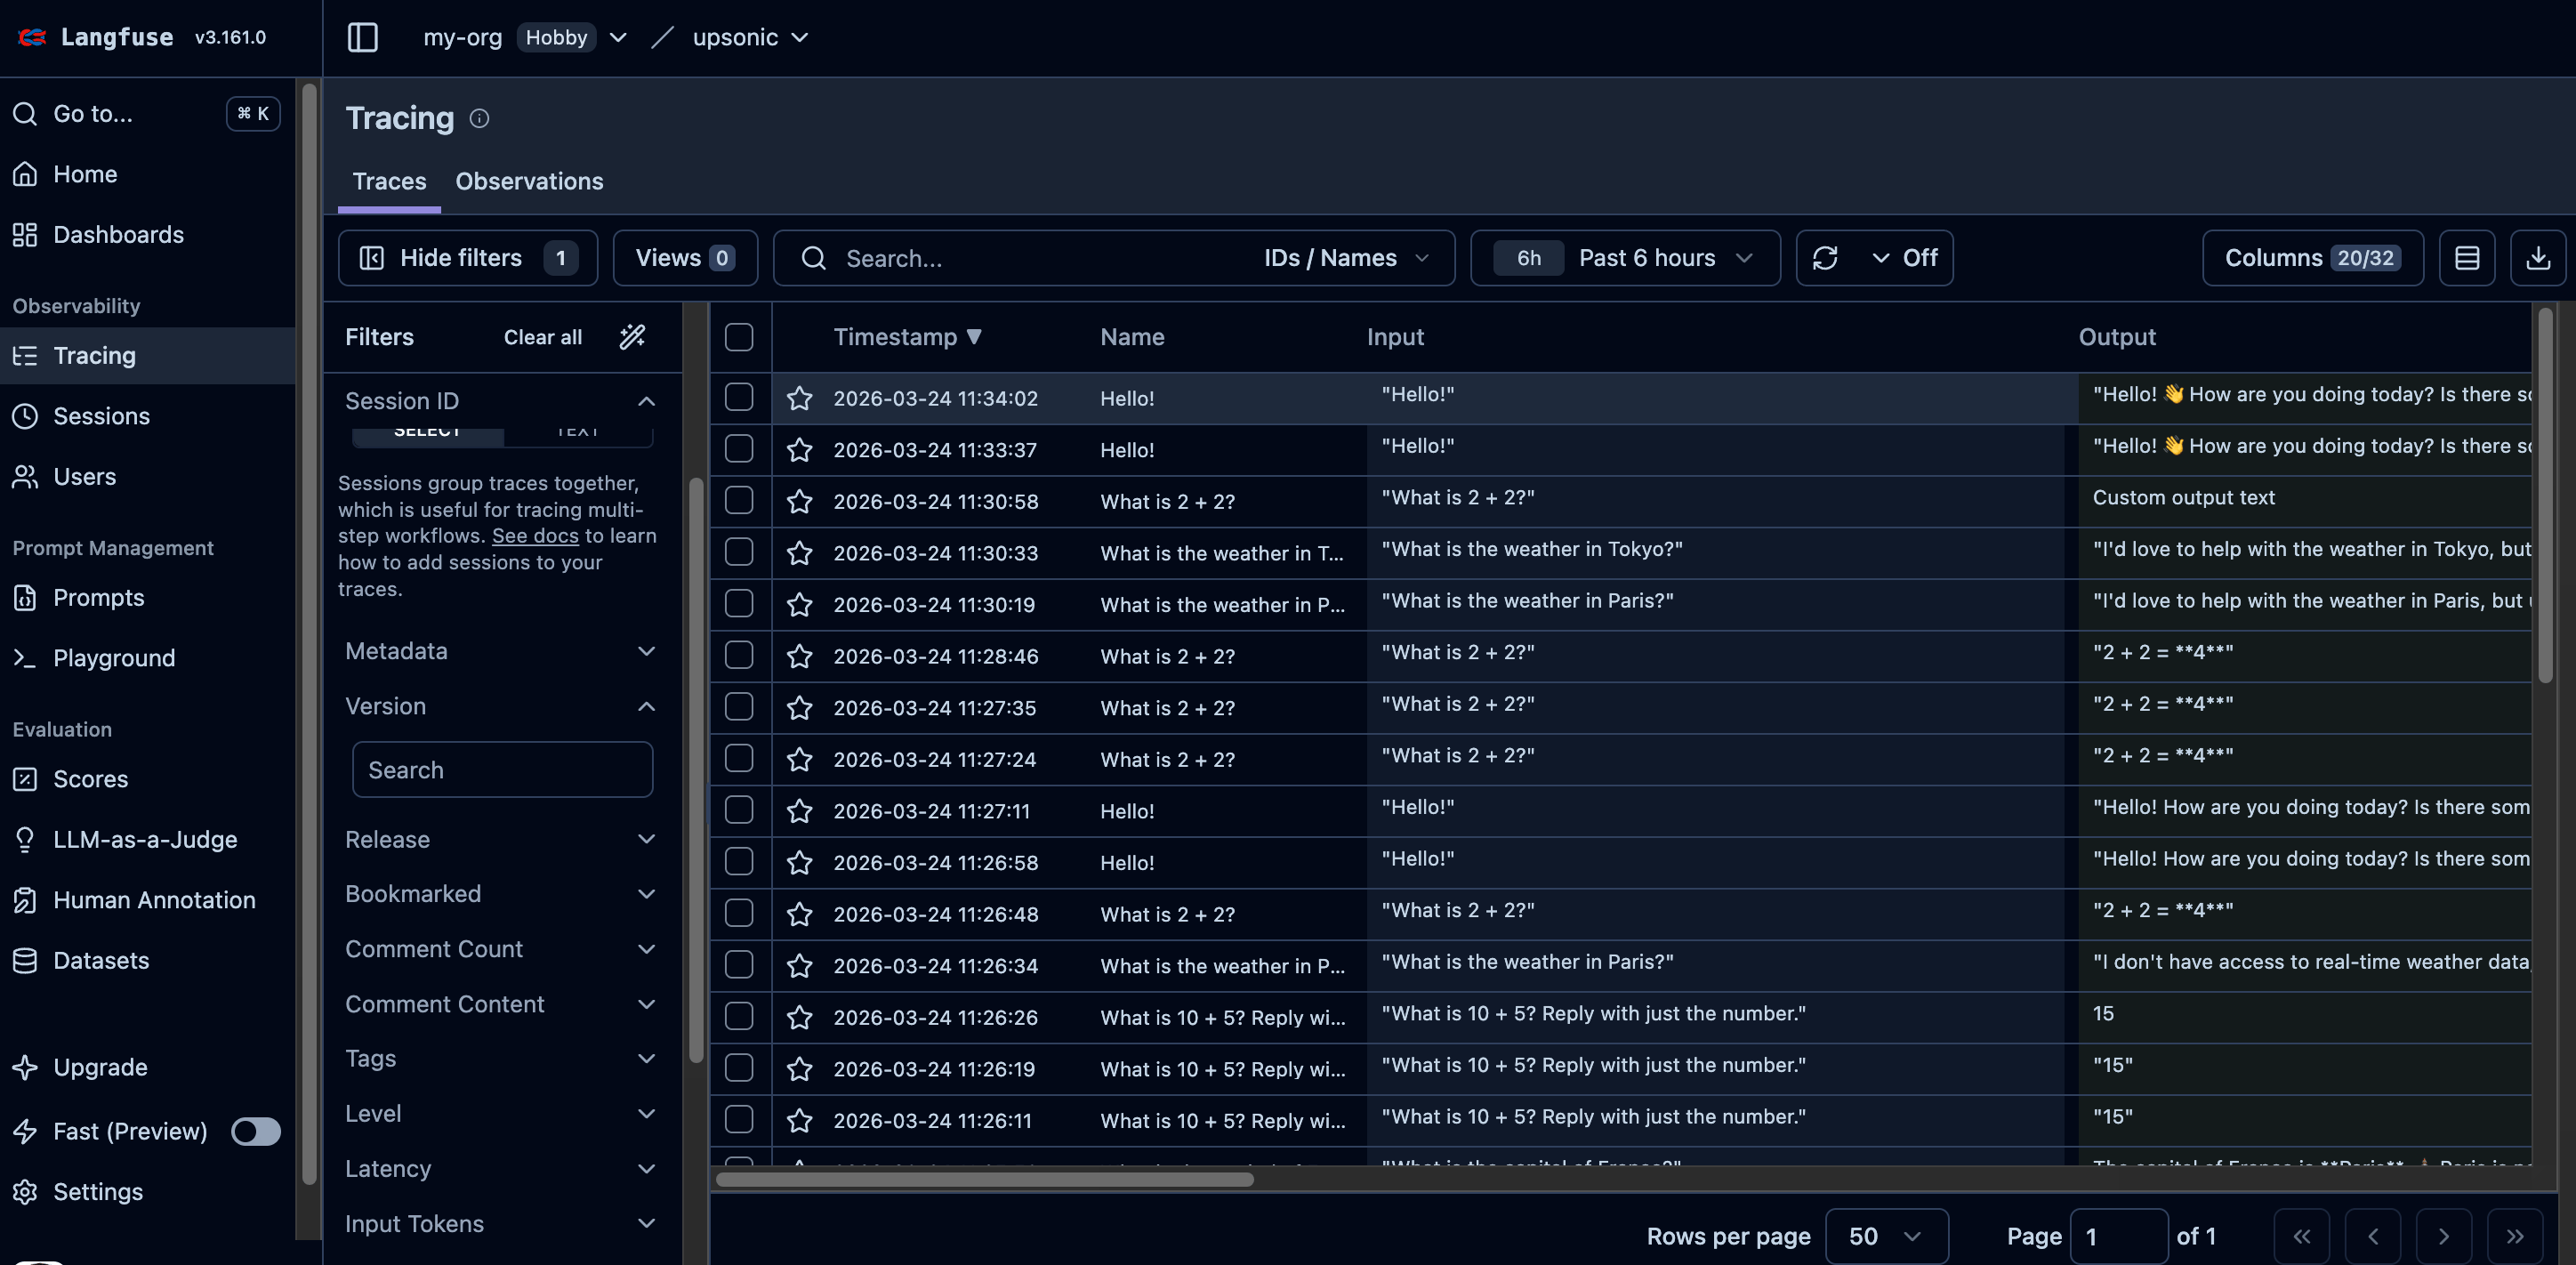Open Rows per page dropdown
Image resolution: width=2576 pixels, height=1265 pixels.
(x=1886, y=1236)
